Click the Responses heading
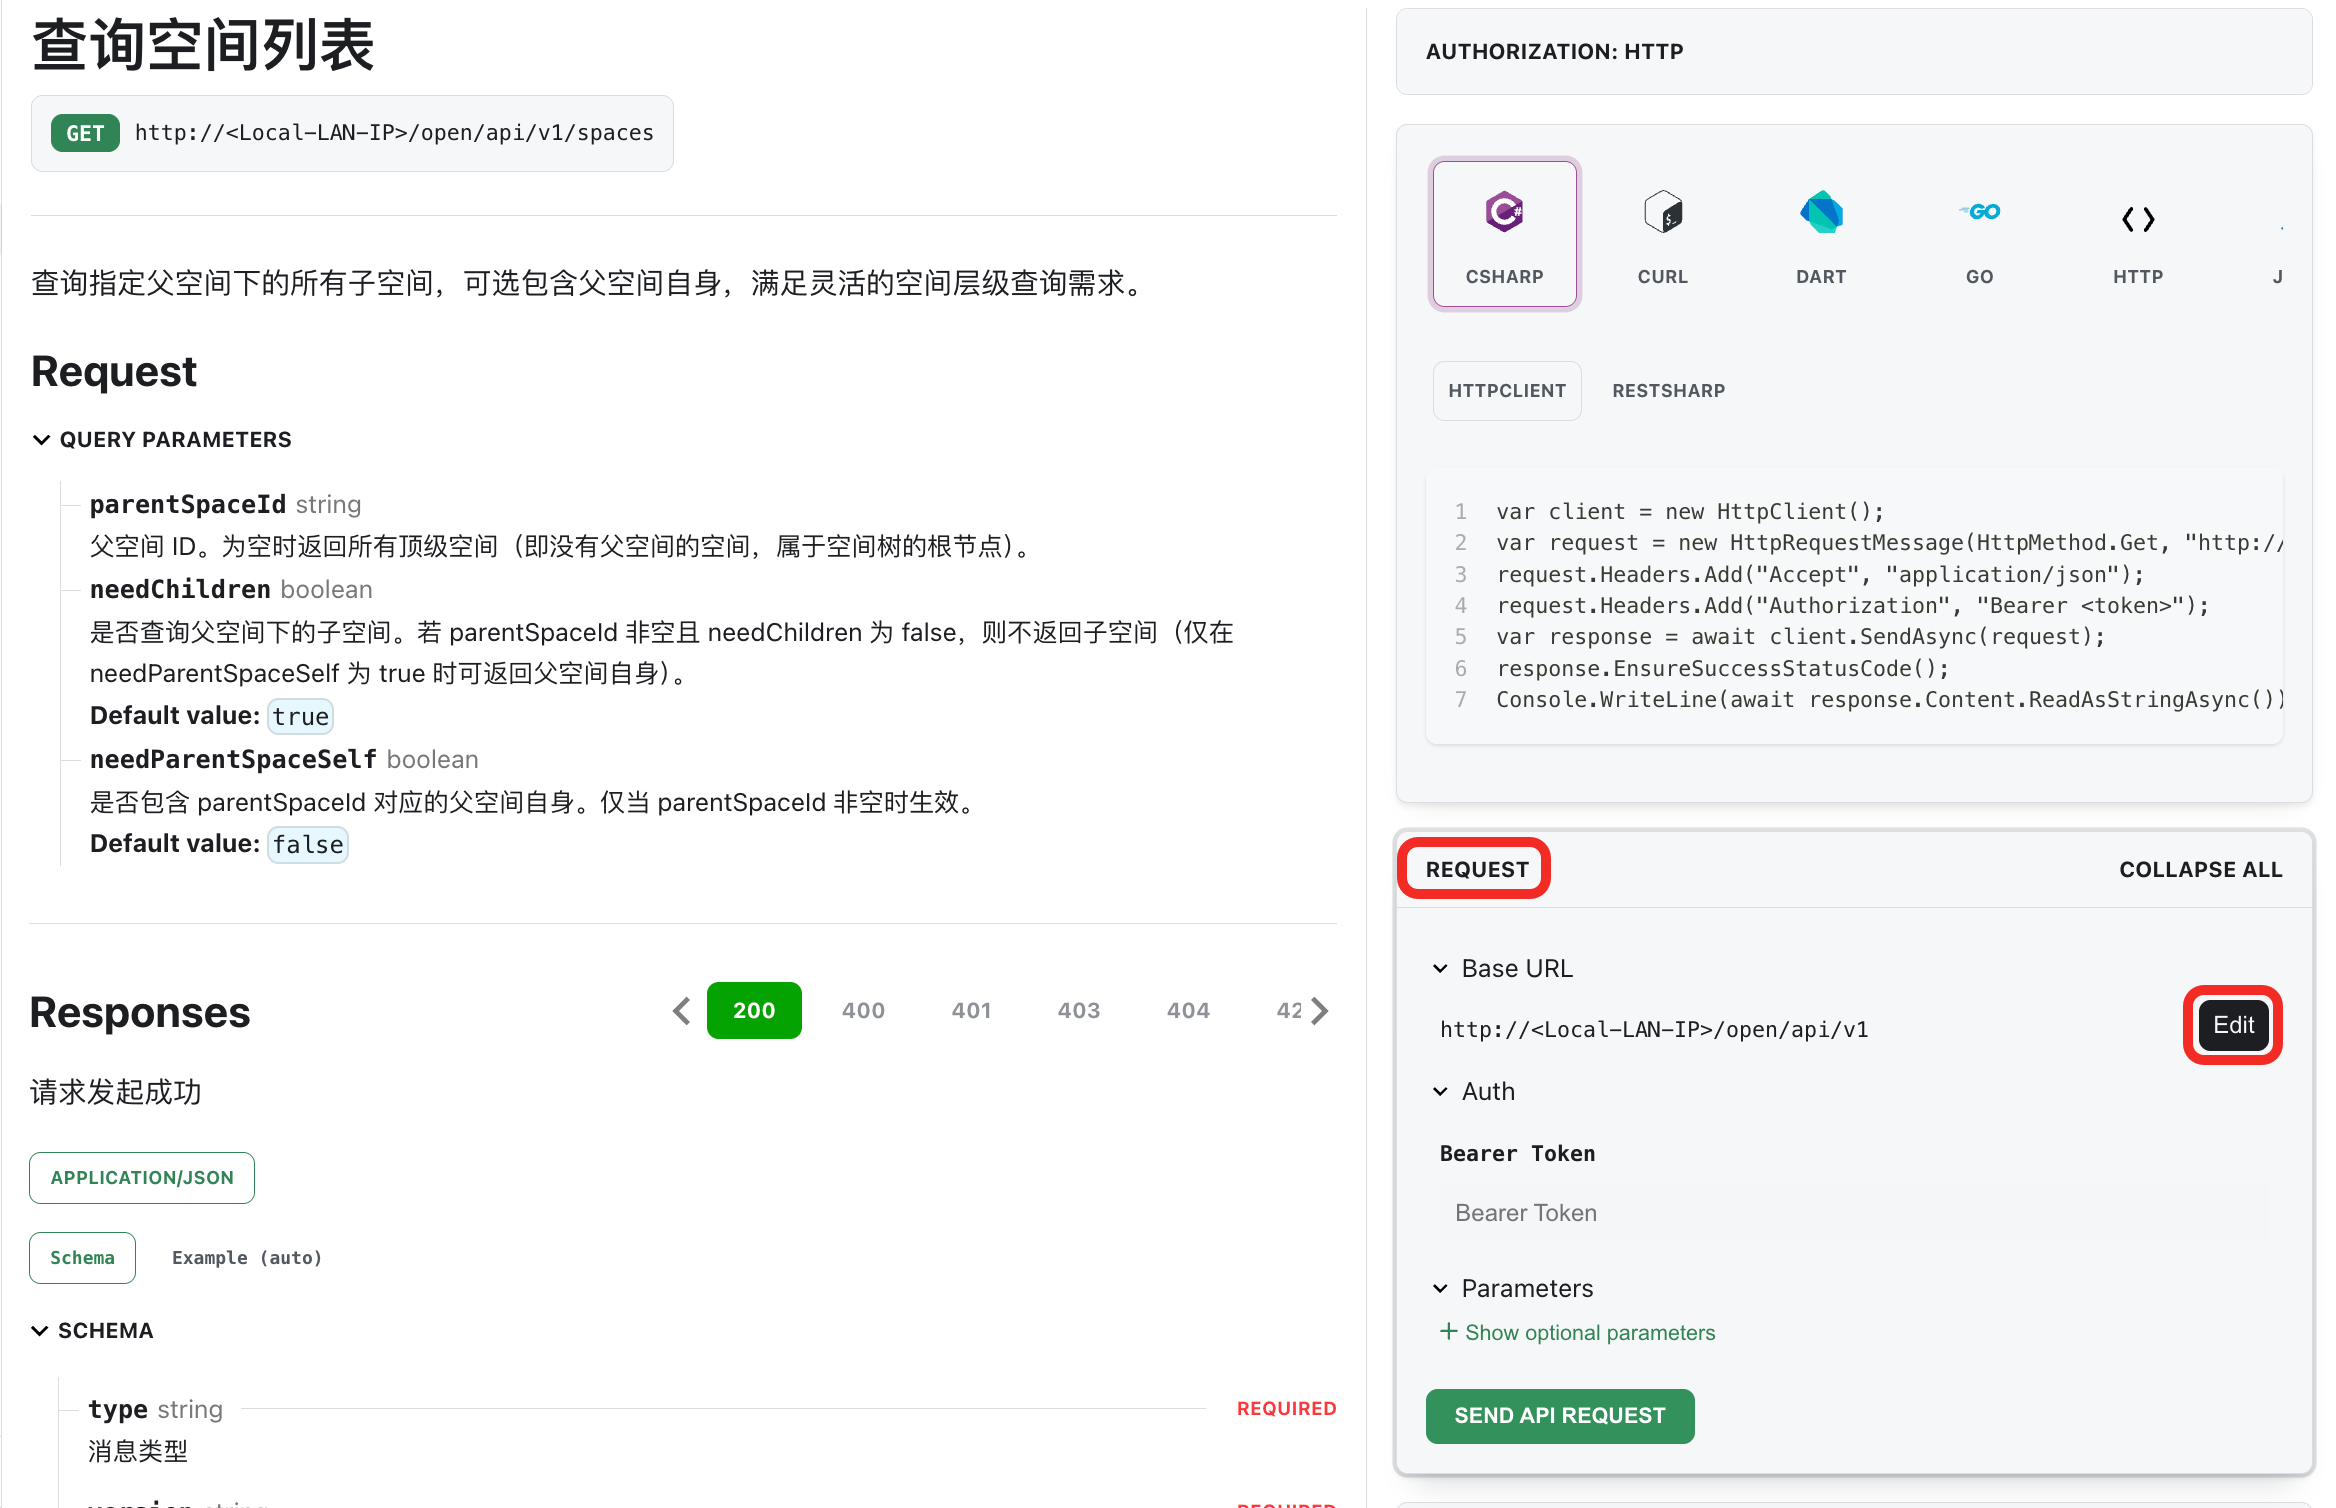2336x1508 pixels. click(x=140, y=1012)
